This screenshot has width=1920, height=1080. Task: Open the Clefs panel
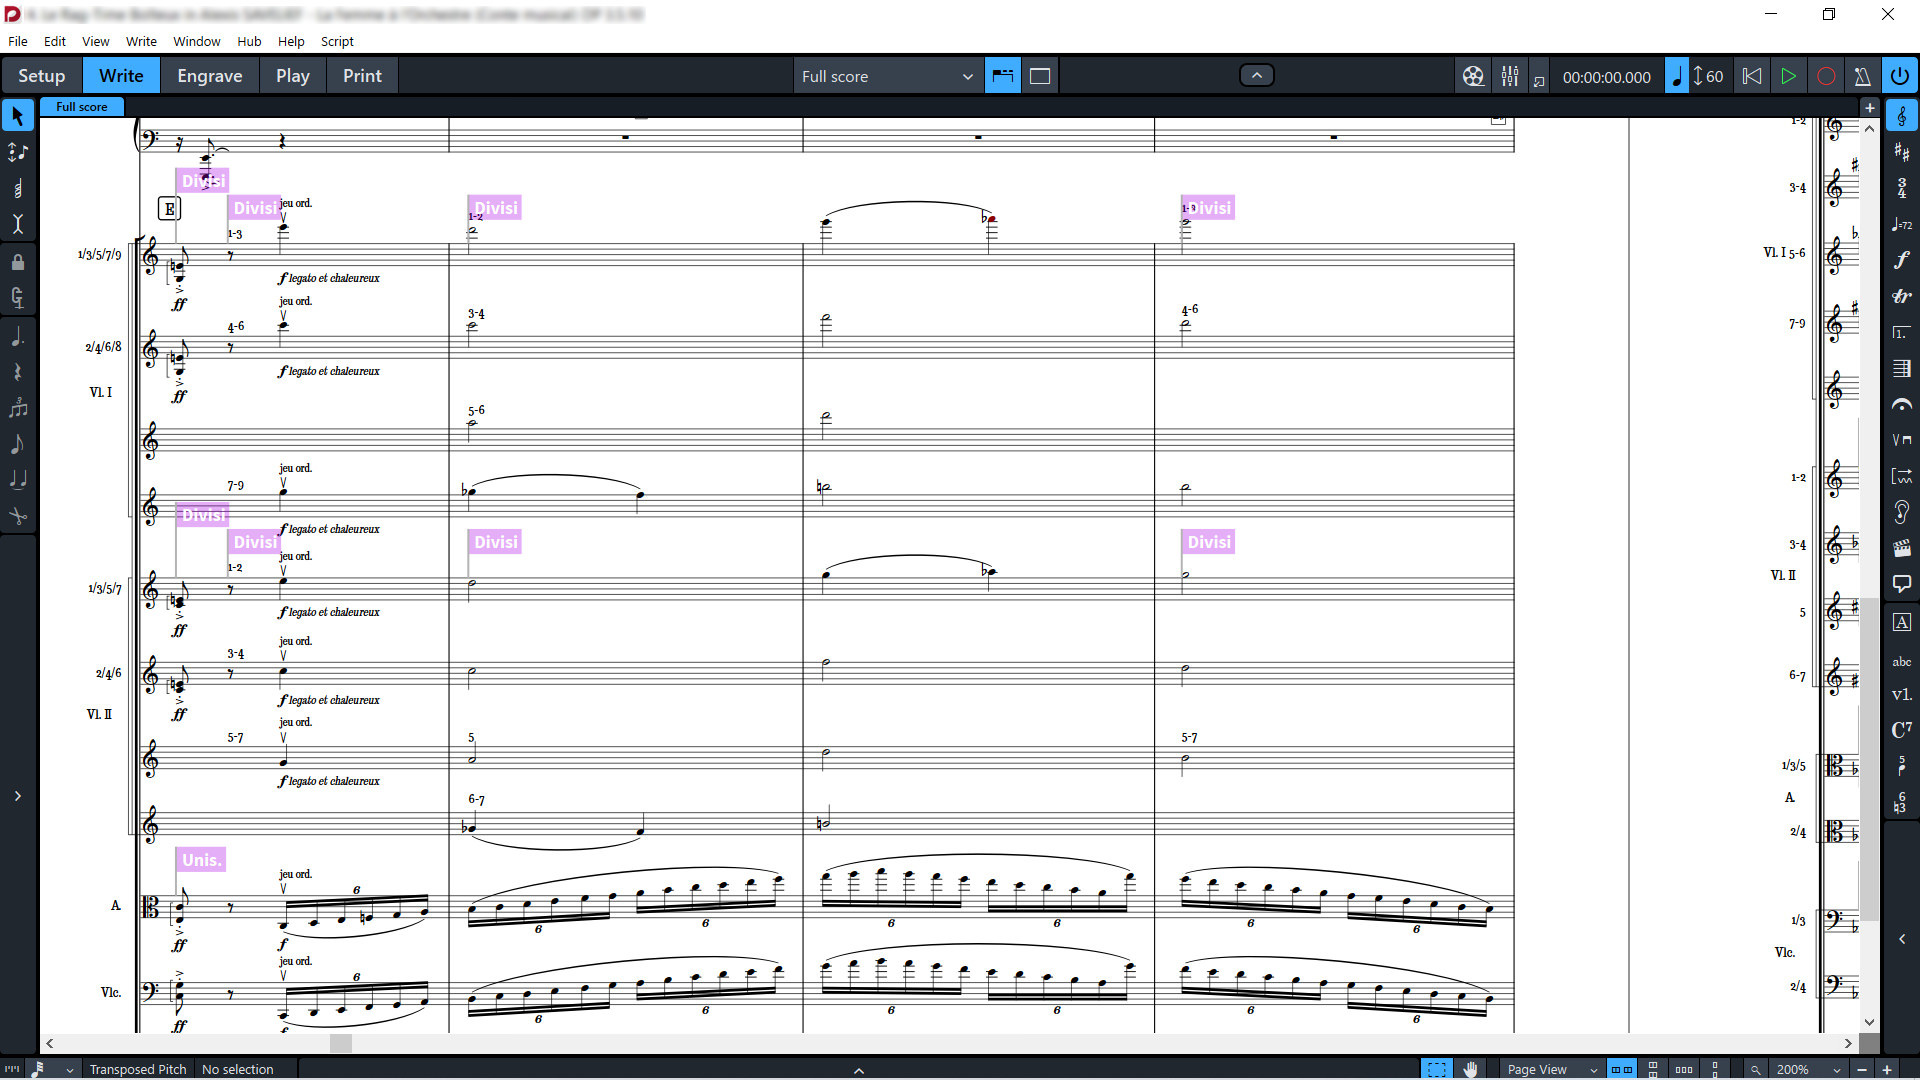click(1901, 116)
